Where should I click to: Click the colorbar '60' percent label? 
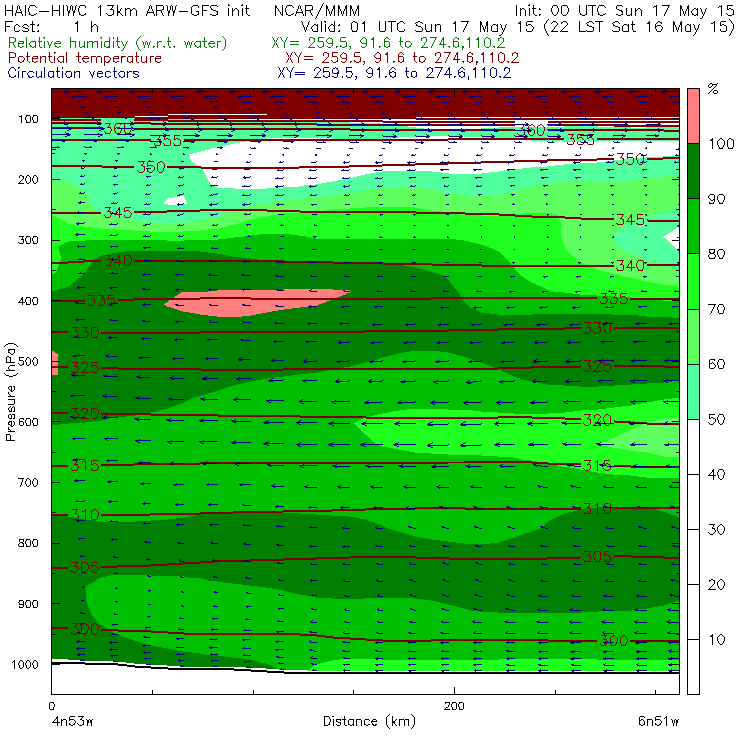716,364
